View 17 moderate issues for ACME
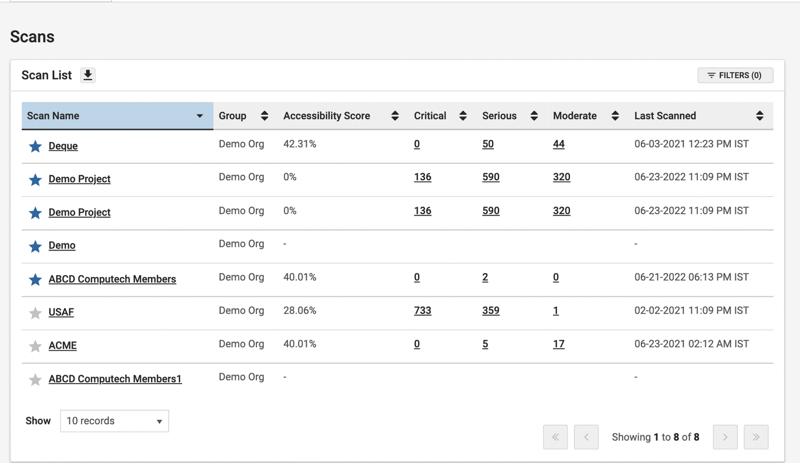800x463 pixels. point(558,344)
